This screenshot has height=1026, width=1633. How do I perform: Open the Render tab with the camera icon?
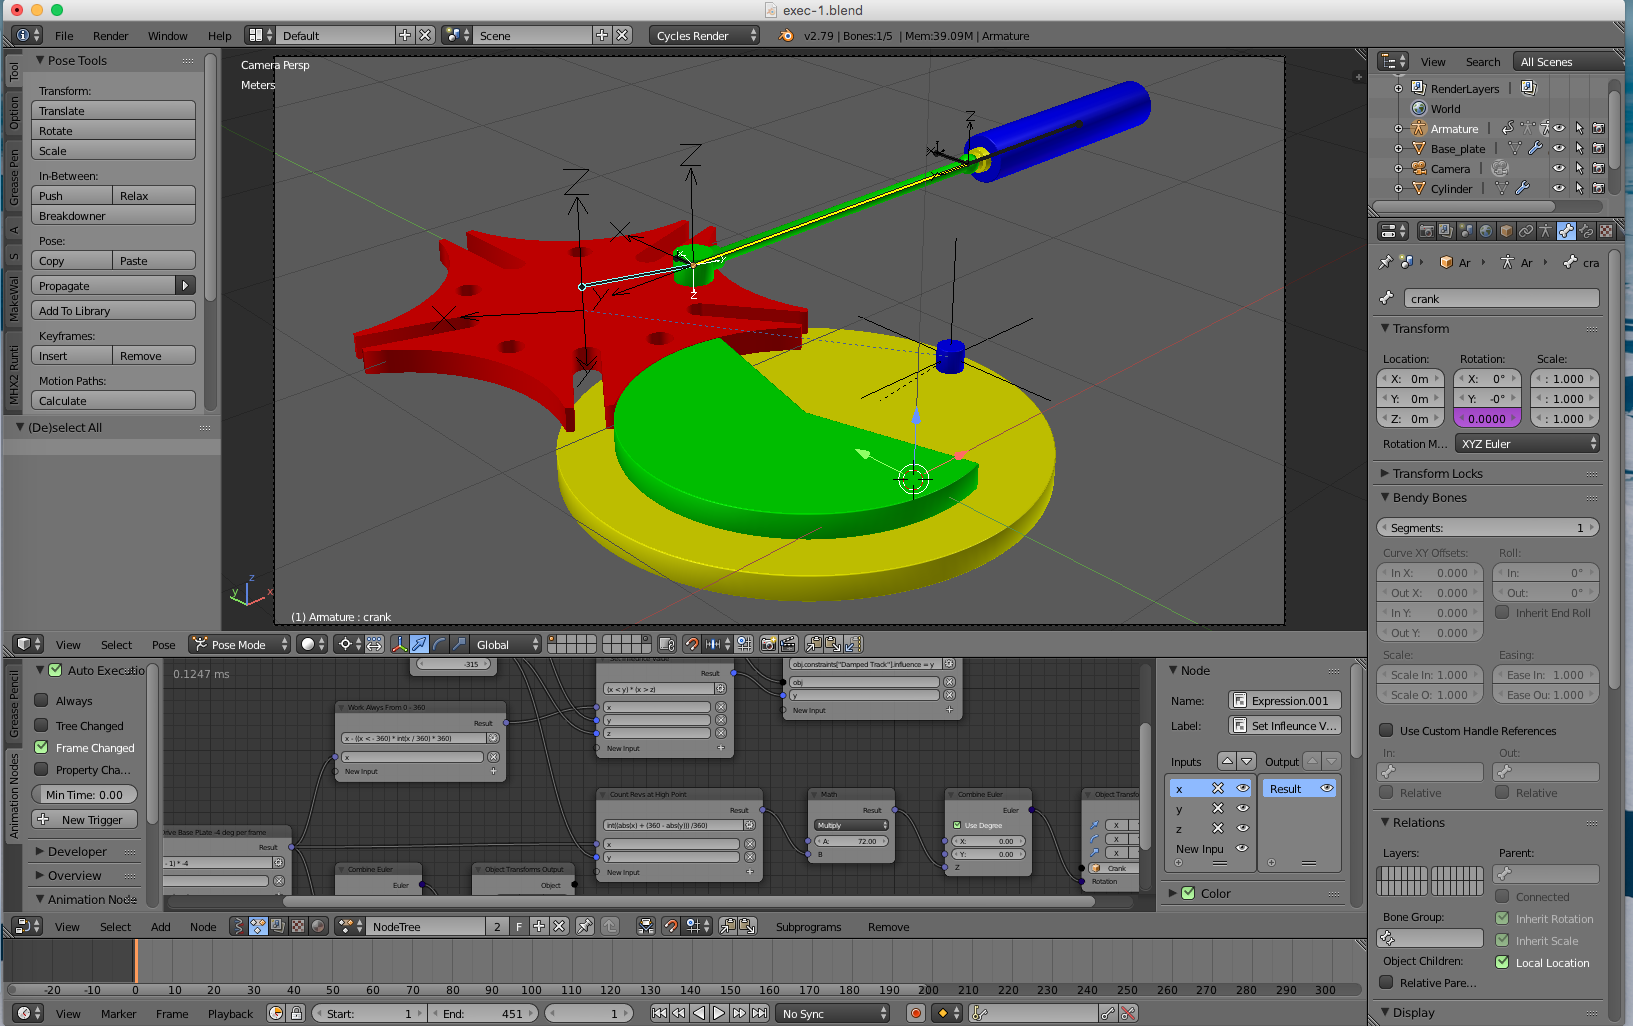[x=1428, y=230]
